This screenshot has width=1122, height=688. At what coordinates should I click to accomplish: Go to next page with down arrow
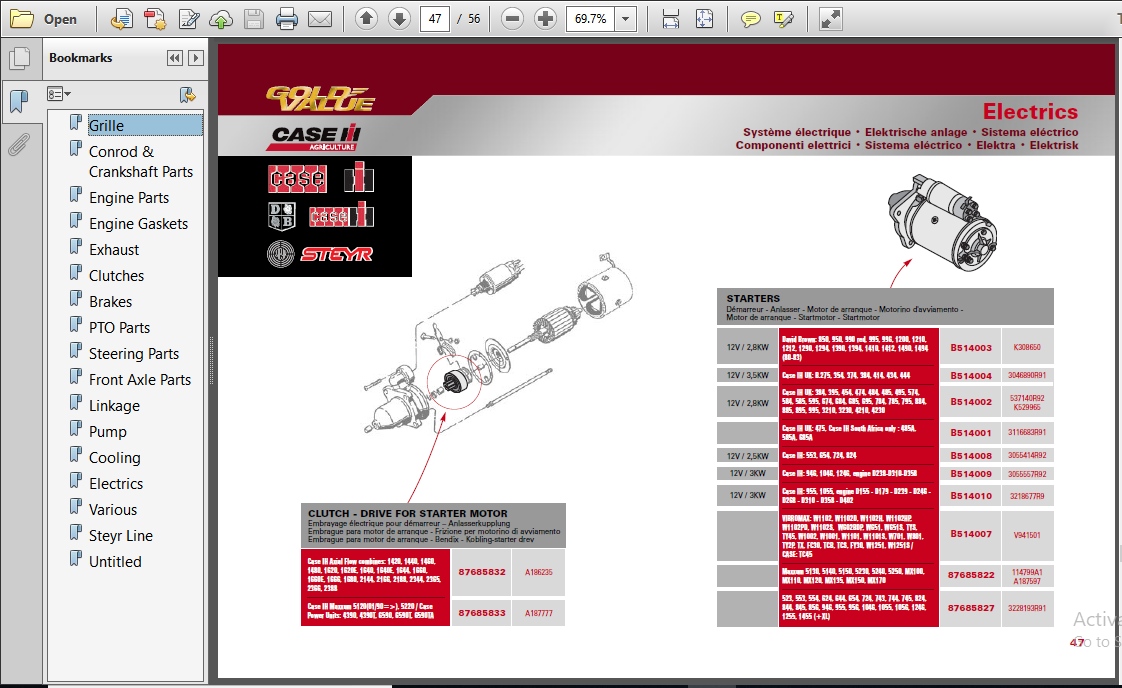tap(399, 19)
